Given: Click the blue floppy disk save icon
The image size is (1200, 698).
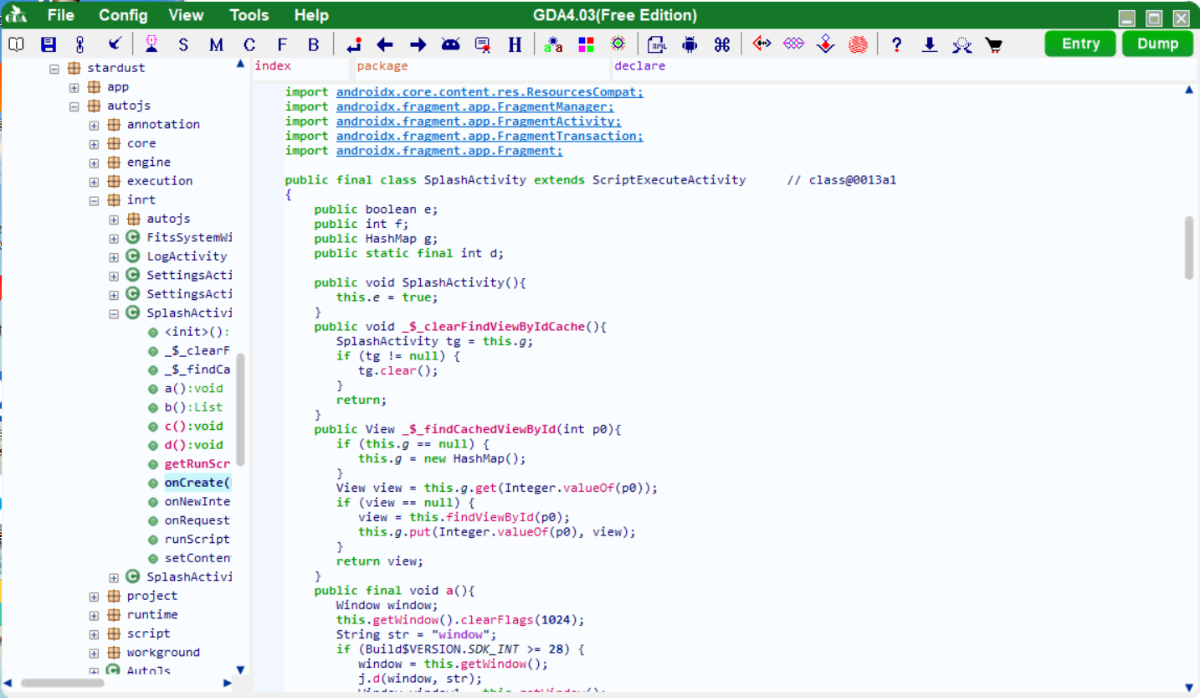Looking at the screenshot, I should coord(48,44).
